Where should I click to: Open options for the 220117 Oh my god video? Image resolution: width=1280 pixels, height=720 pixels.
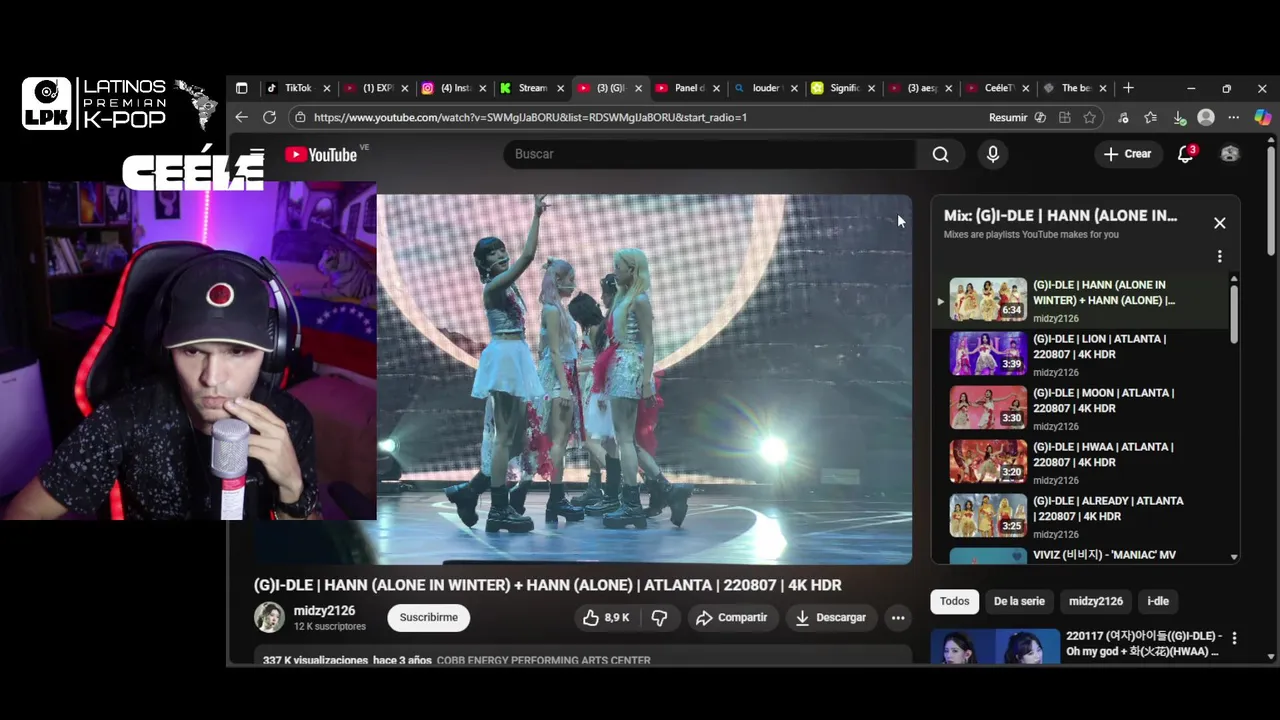(x=1234, y=638)
